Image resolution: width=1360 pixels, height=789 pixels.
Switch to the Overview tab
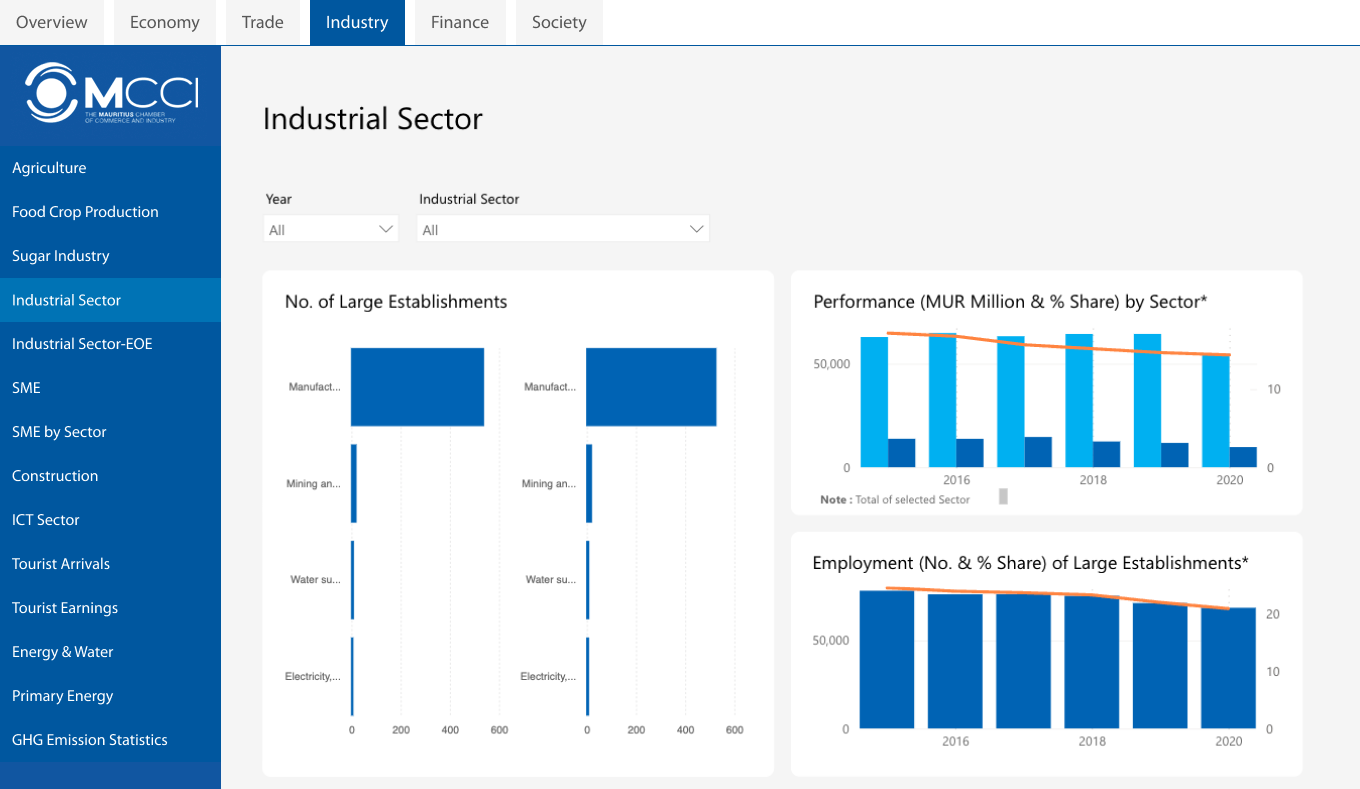(x=52, y=22)
